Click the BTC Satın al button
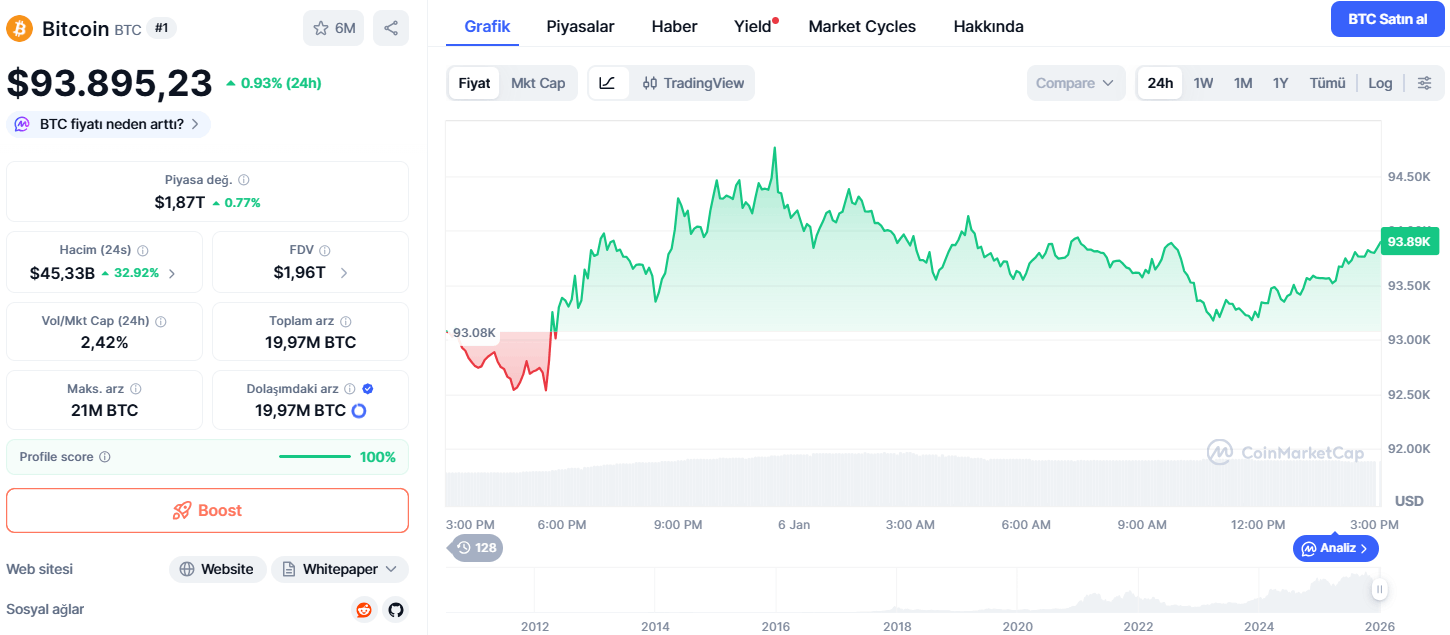1450x635 pixels. 1387,19
